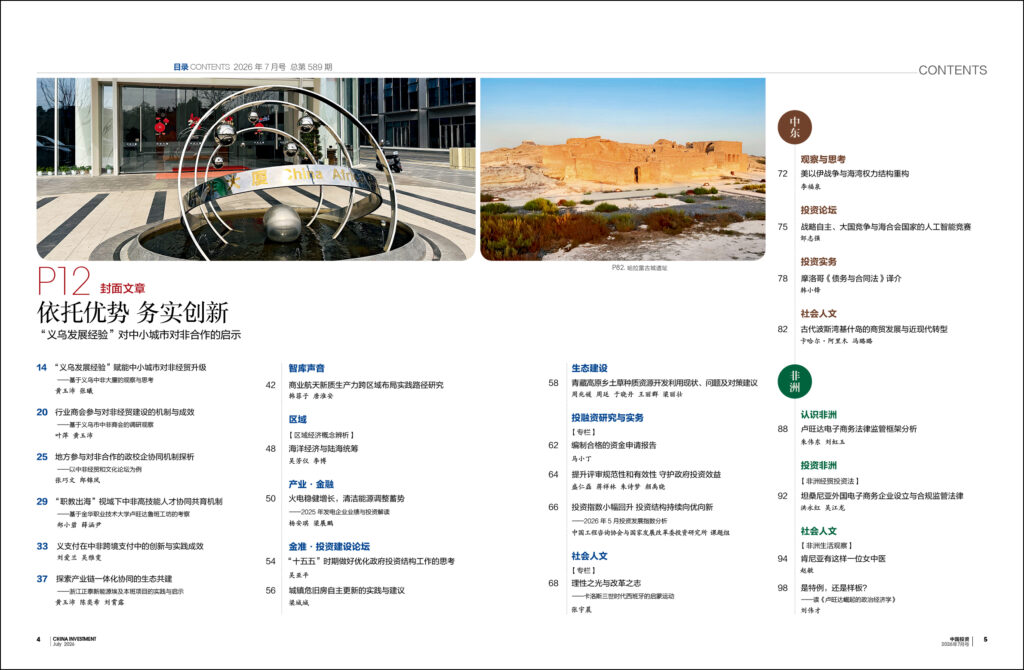This screenshot has height=670, width=1024.
Task: Select the green 社会人文 heading above page 94
Action: pyautogui.click(x=818, y=532)
